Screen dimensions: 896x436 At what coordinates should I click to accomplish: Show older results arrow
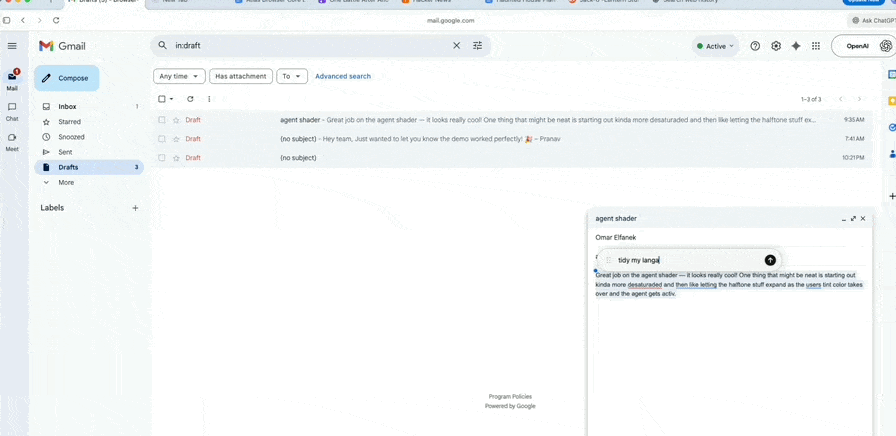[859, 99]
